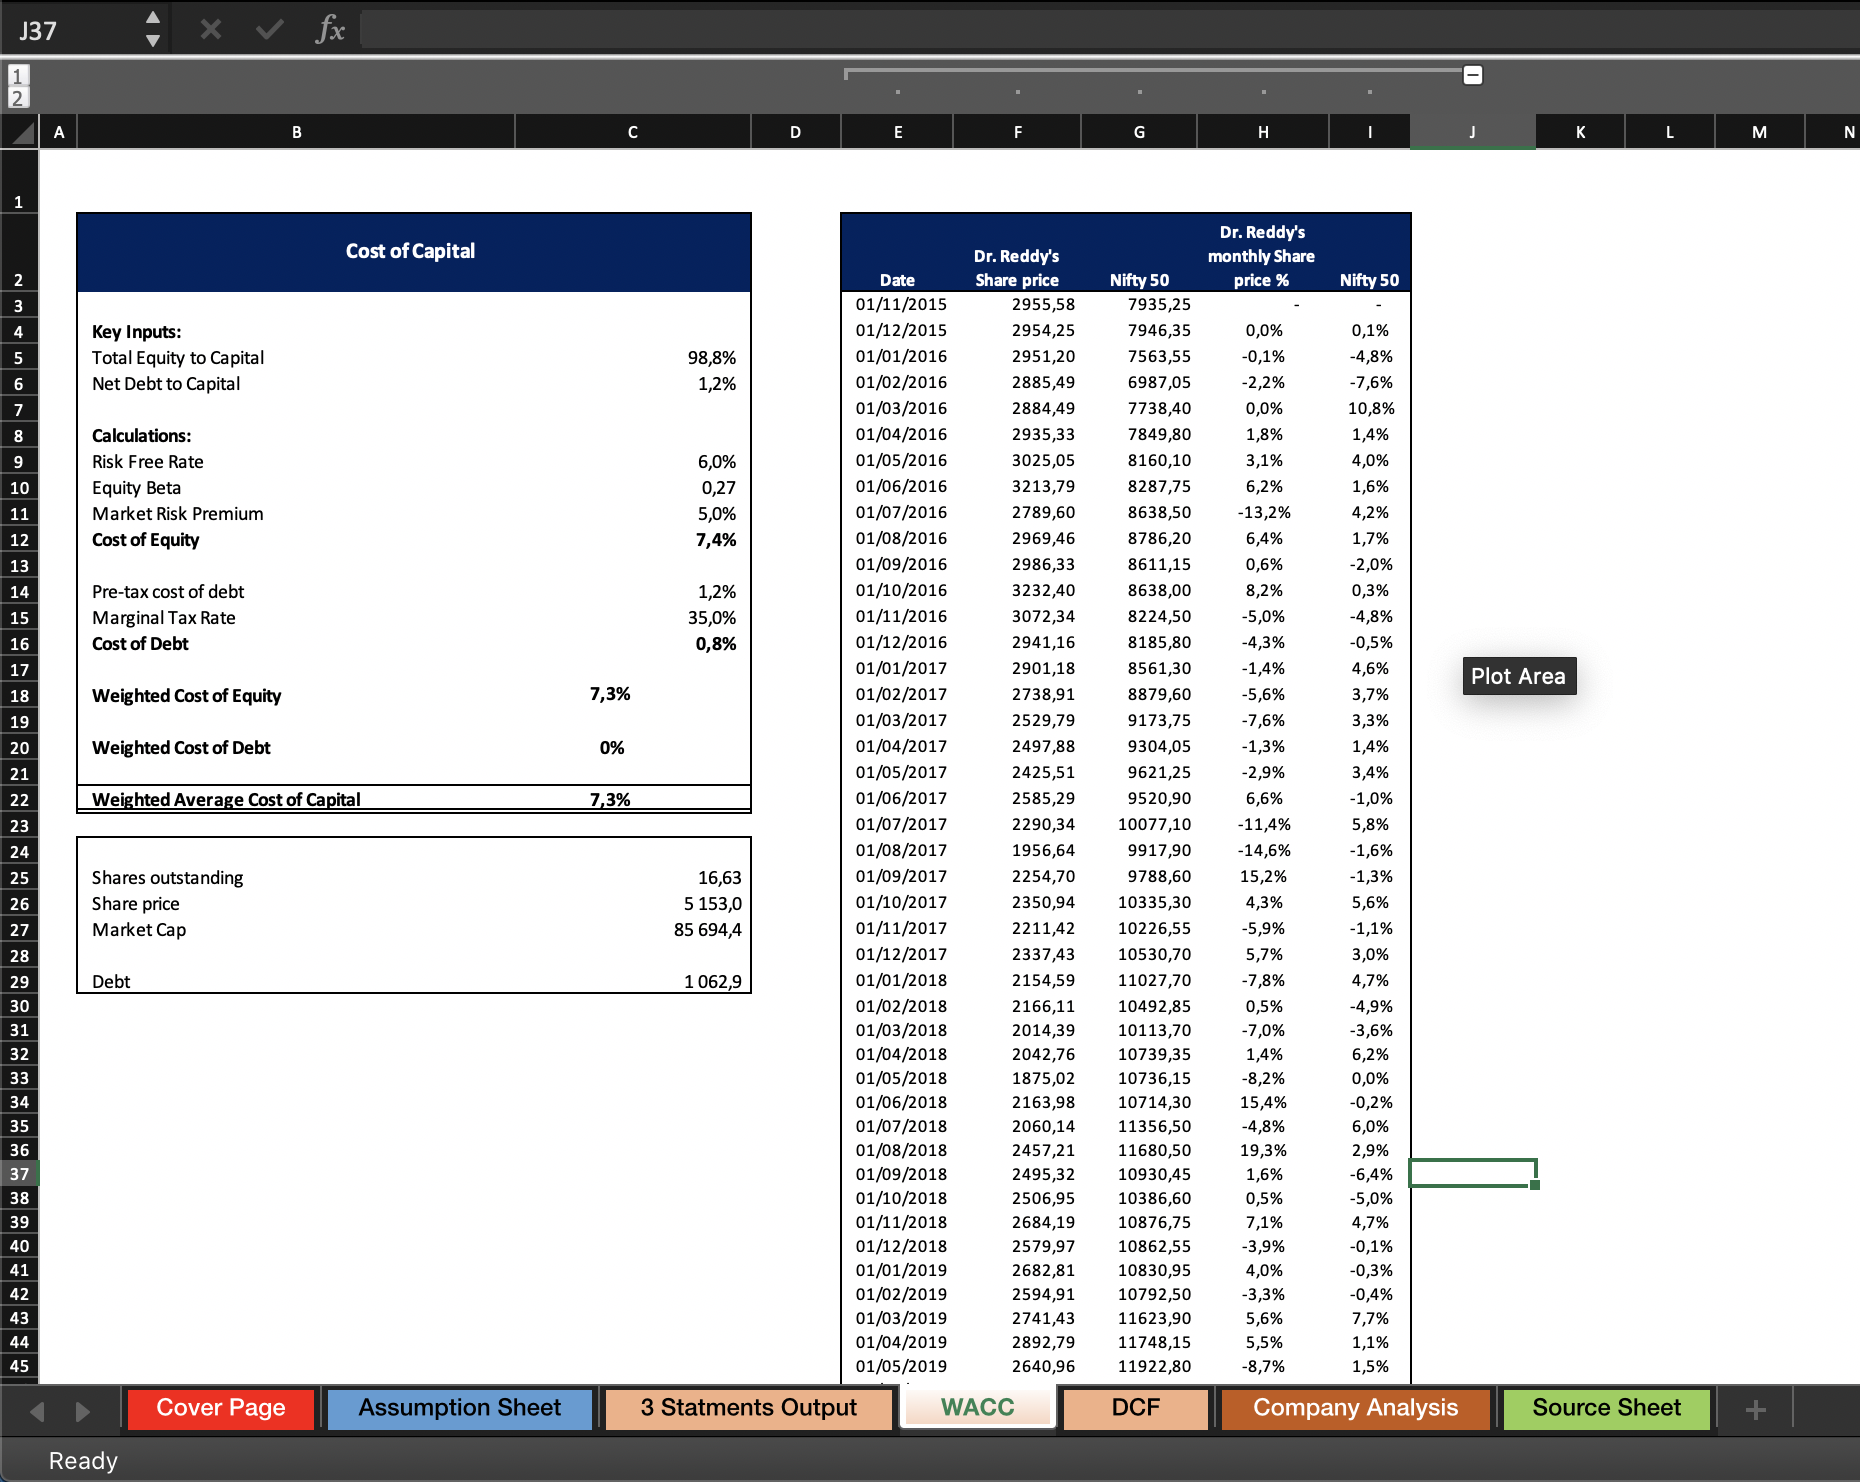Select column B header
The width and height of the screenshot is (1860, 1482).
tap(296, 132)
